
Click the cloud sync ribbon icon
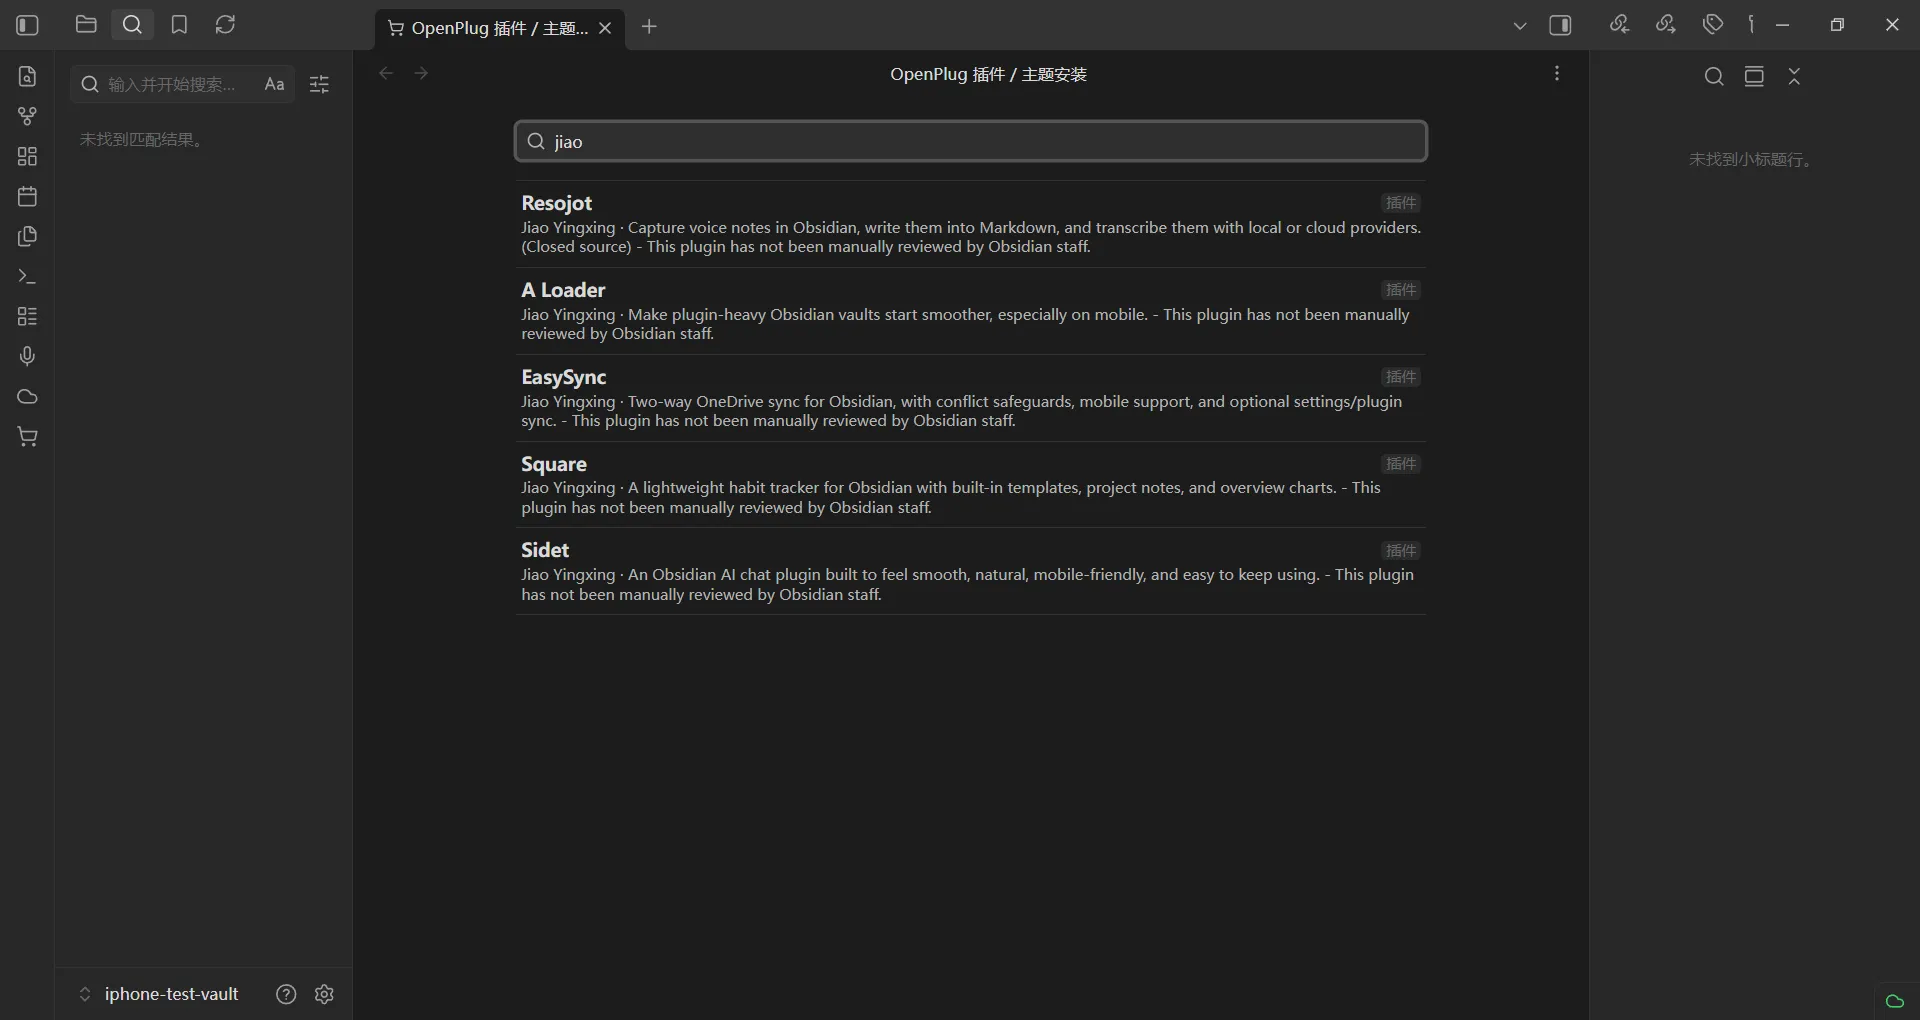point(27,396)
